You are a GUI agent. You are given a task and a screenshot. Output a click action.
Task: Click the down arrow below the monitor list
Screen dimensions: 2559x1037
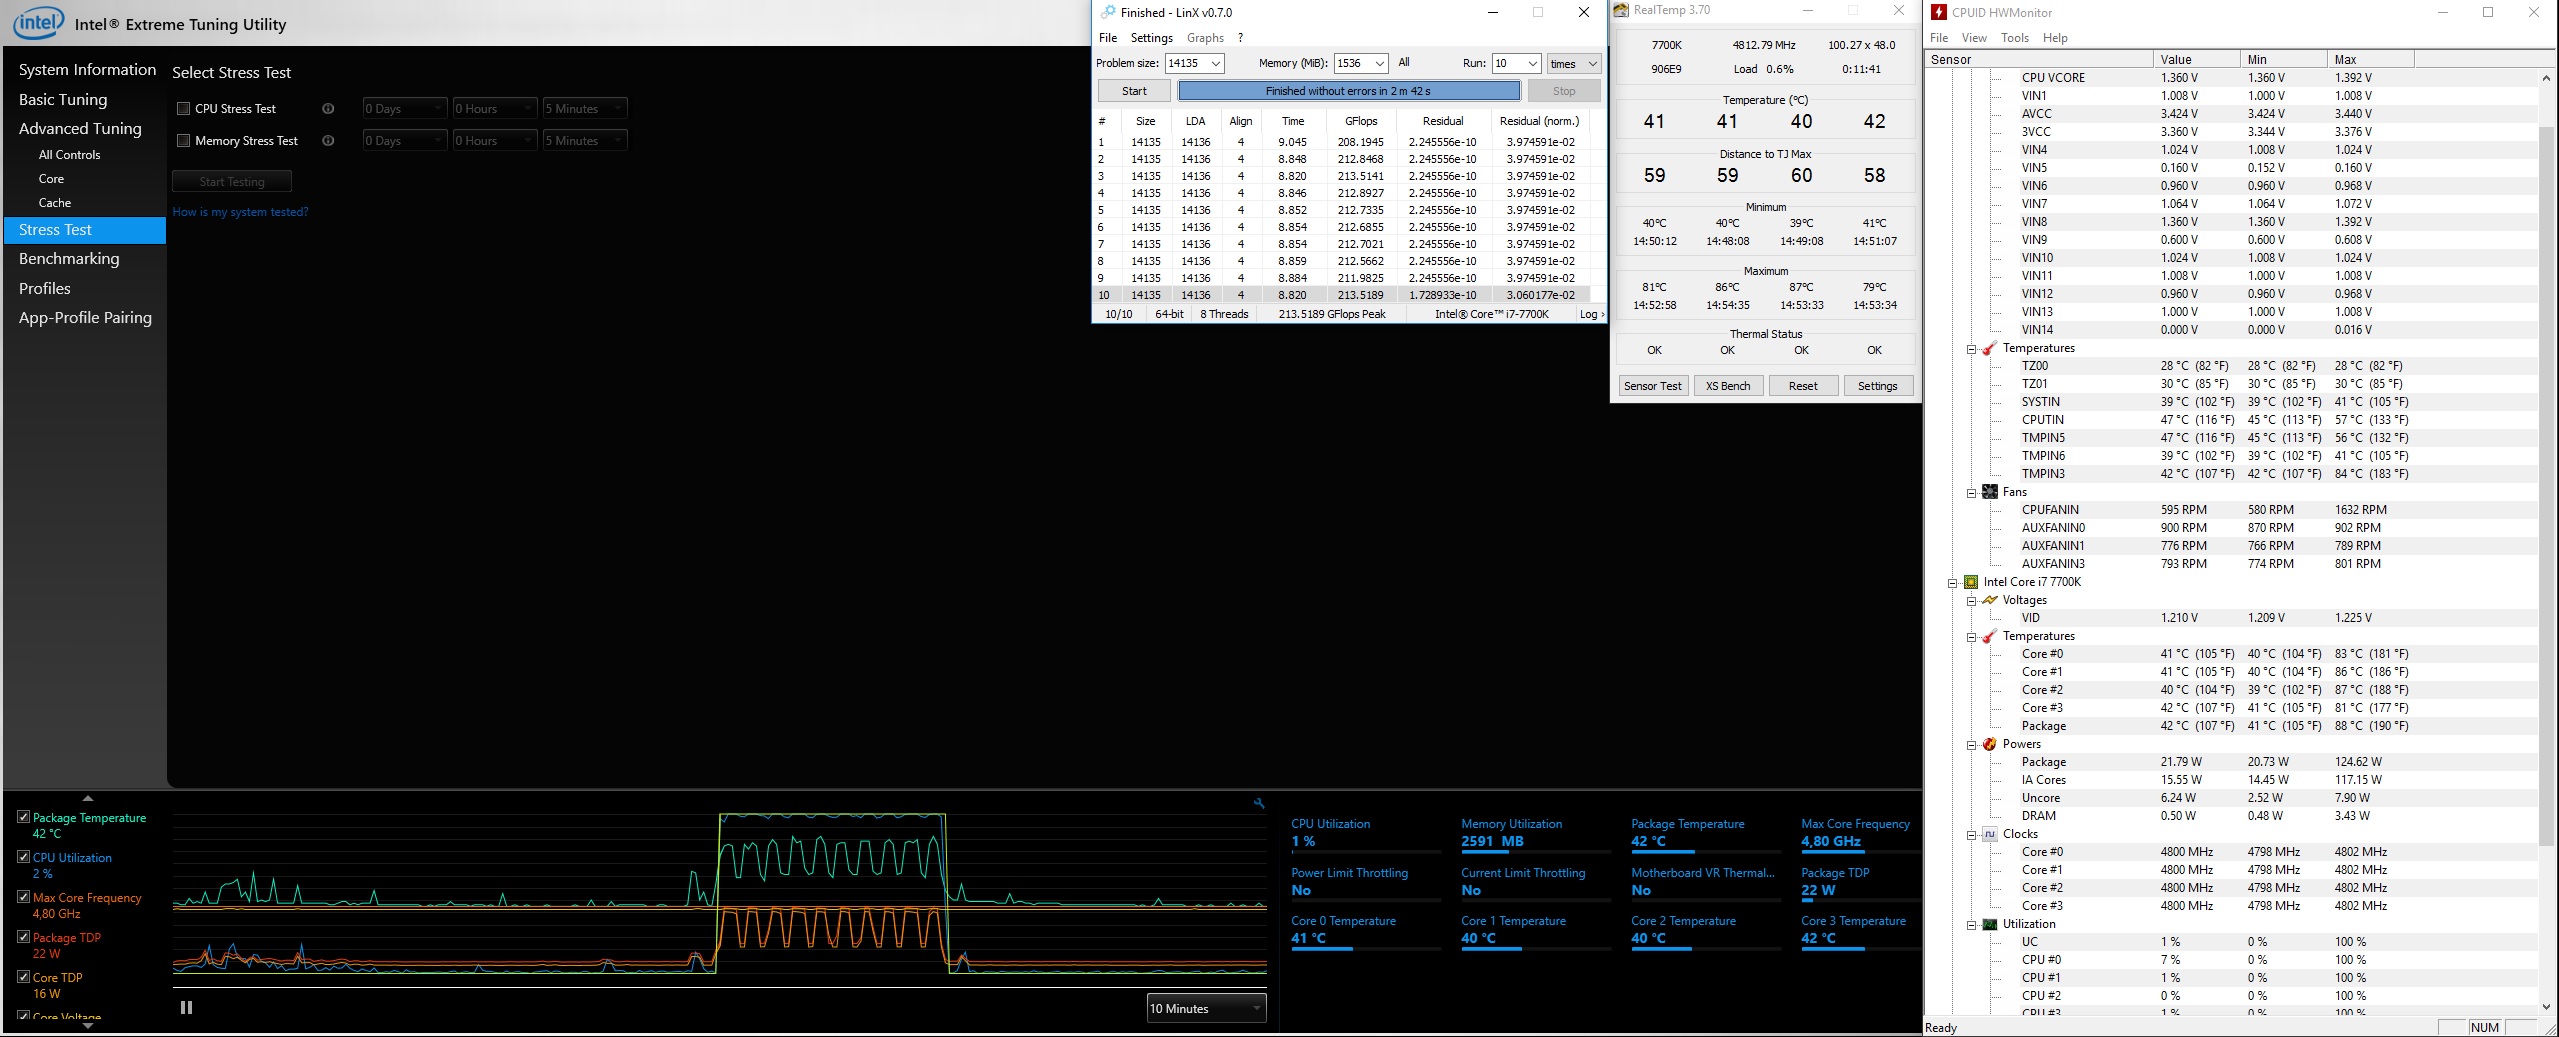coord(88,1025)
